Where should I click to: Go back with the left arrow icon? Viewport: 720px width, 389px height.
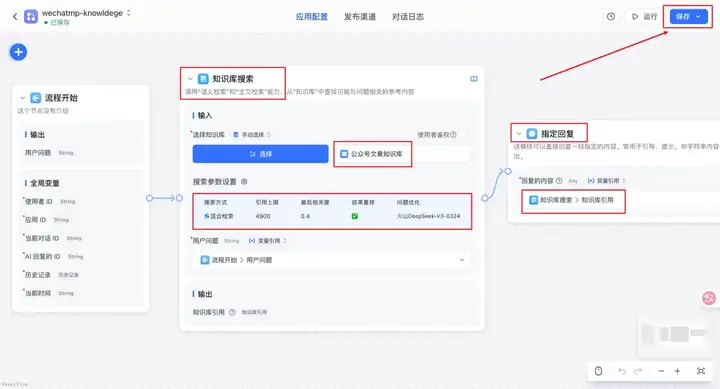point(15,17)
